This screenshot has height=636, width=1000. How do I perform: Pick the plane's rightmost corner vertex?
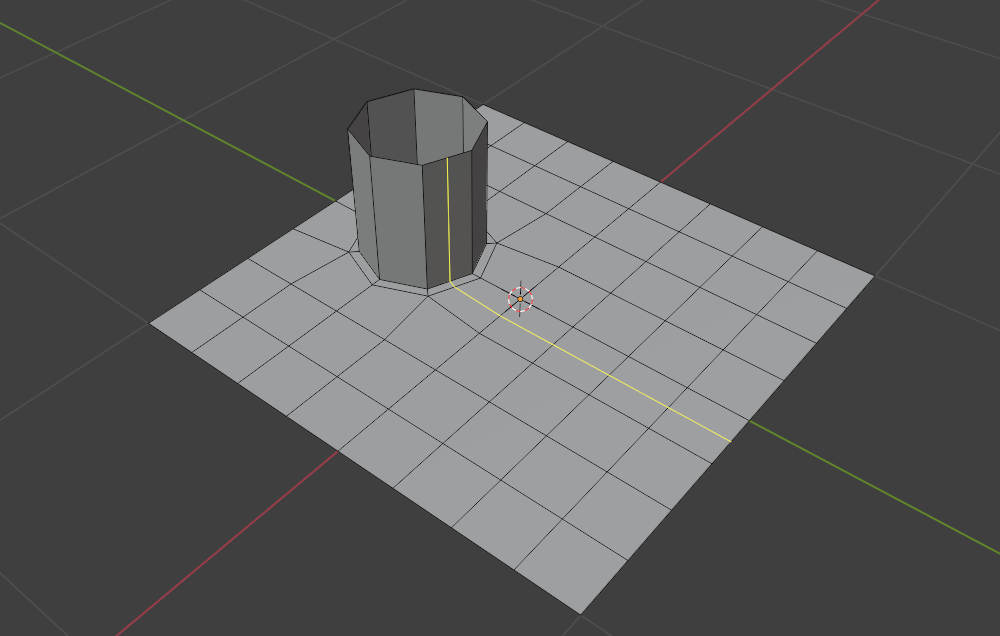click(874, 276)
